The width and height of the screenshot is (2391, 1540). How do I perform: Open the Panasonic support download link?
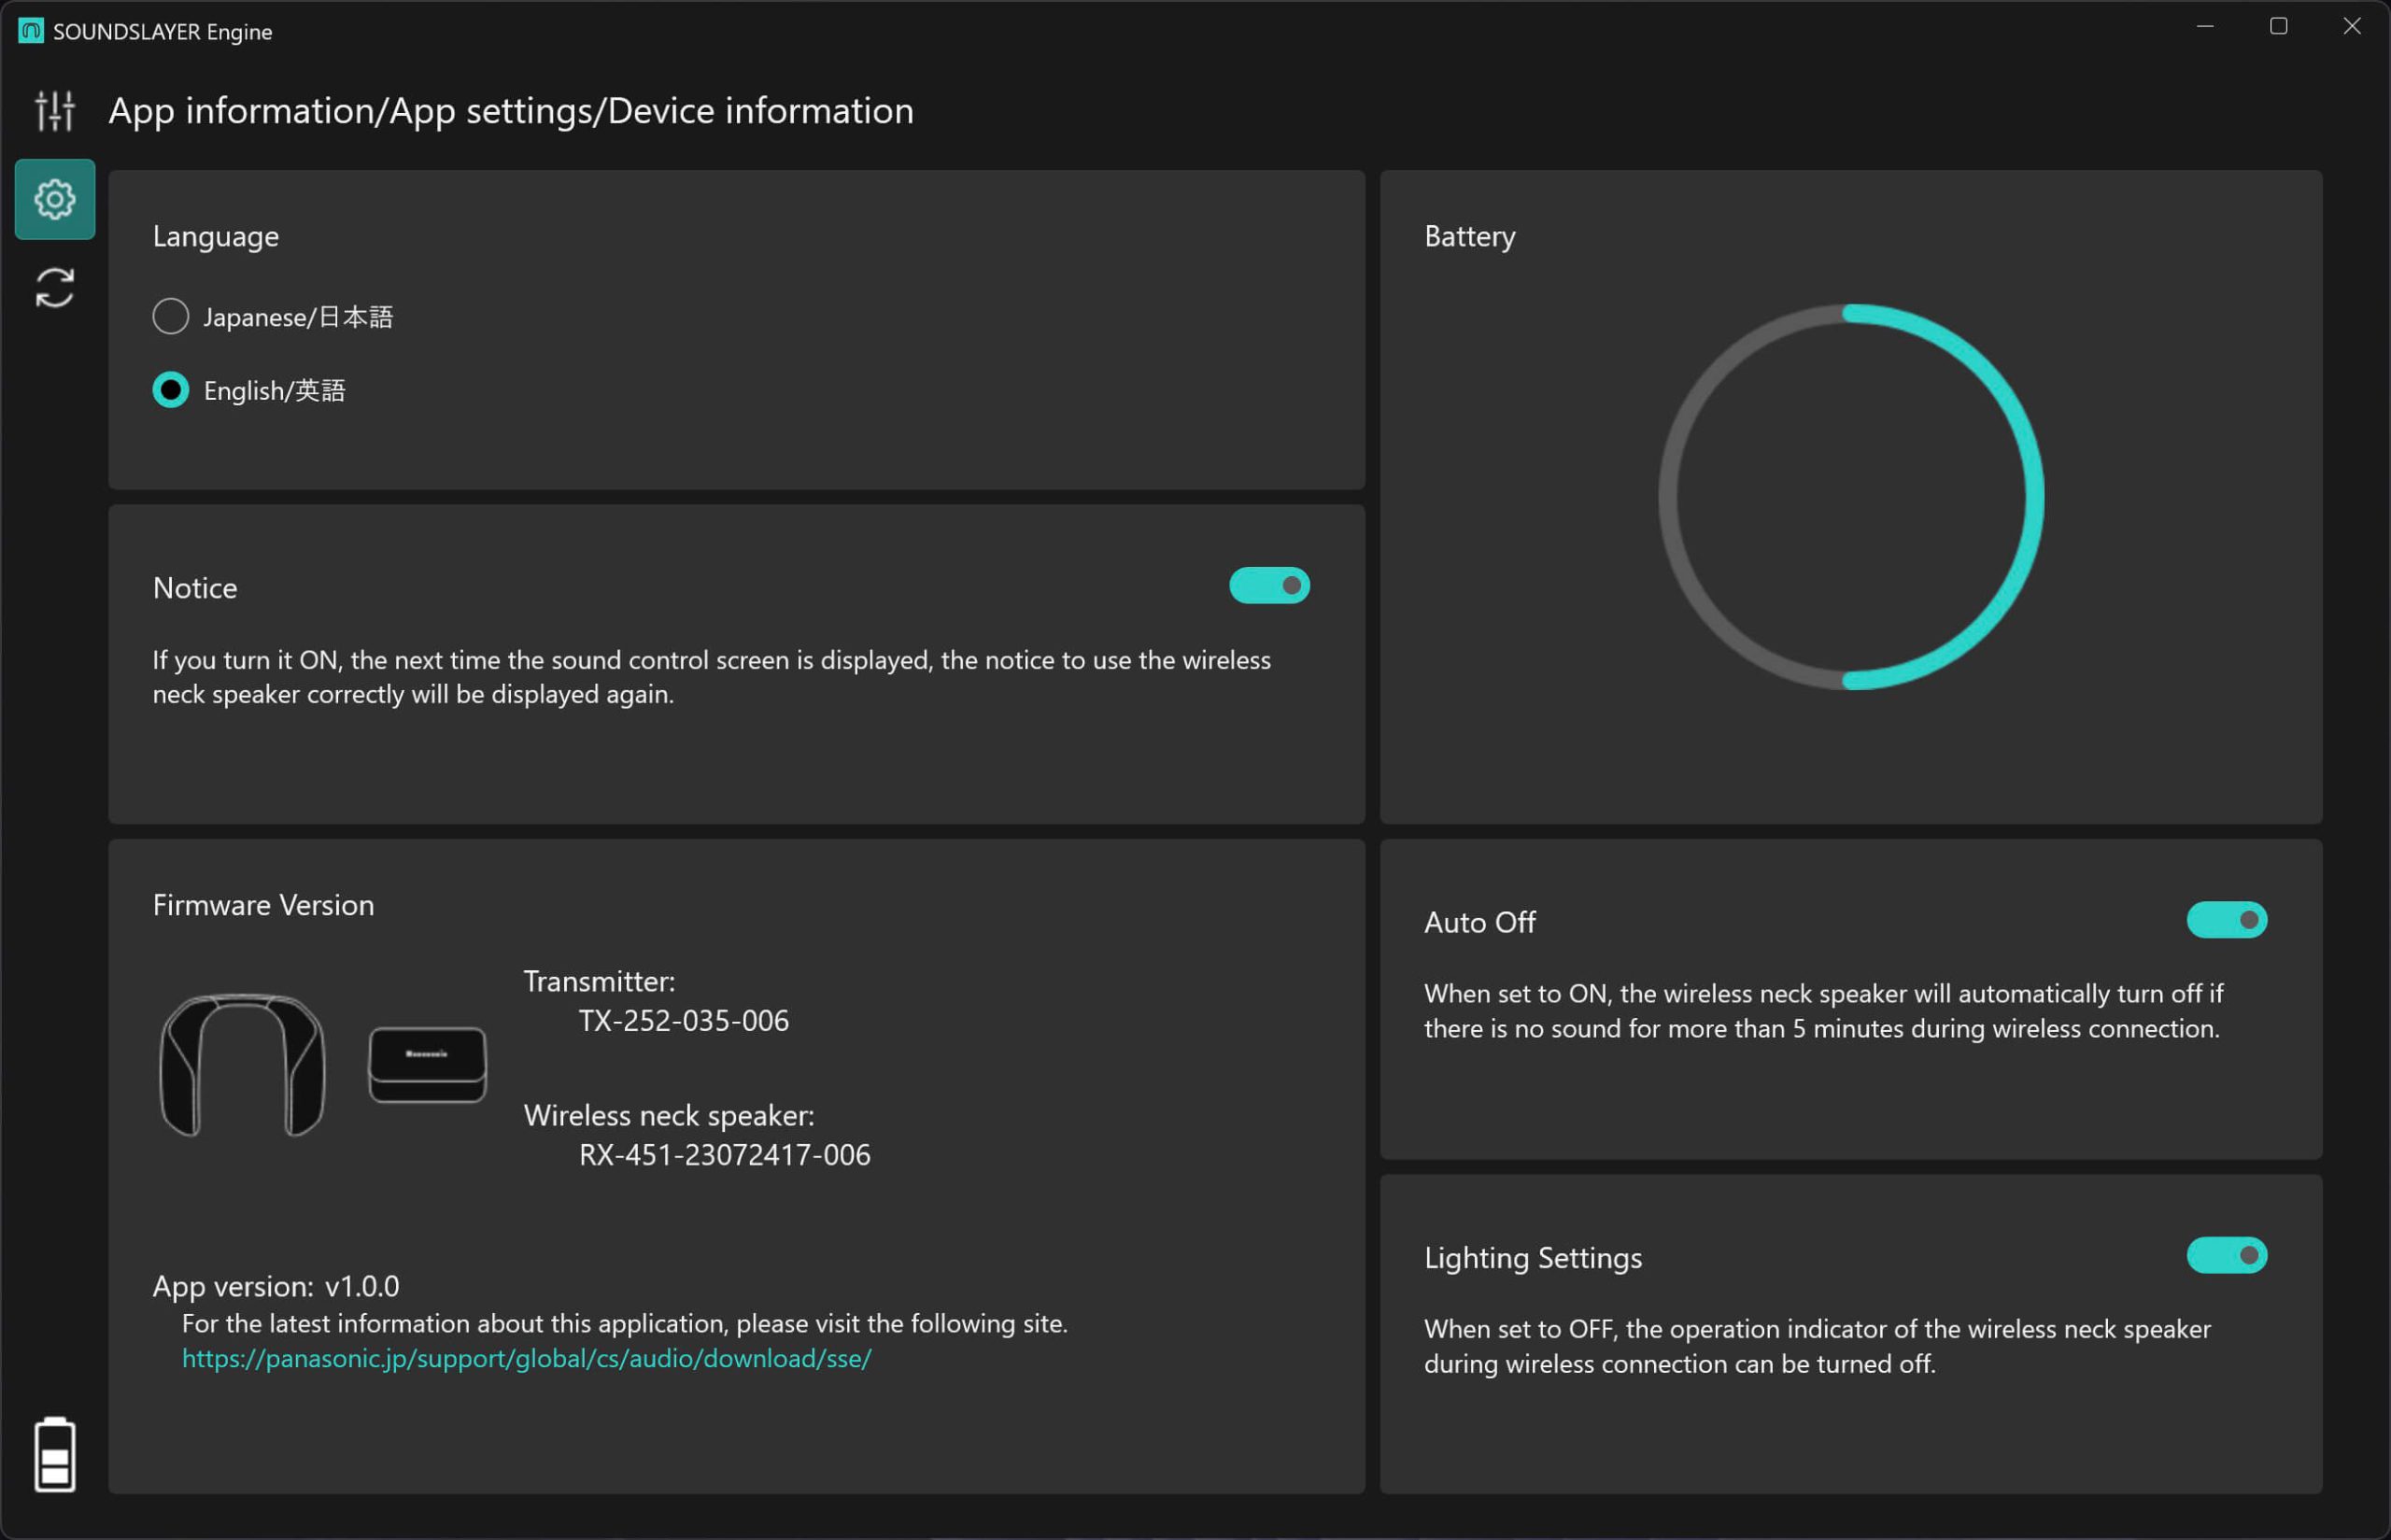click(x=526, y=1358)
